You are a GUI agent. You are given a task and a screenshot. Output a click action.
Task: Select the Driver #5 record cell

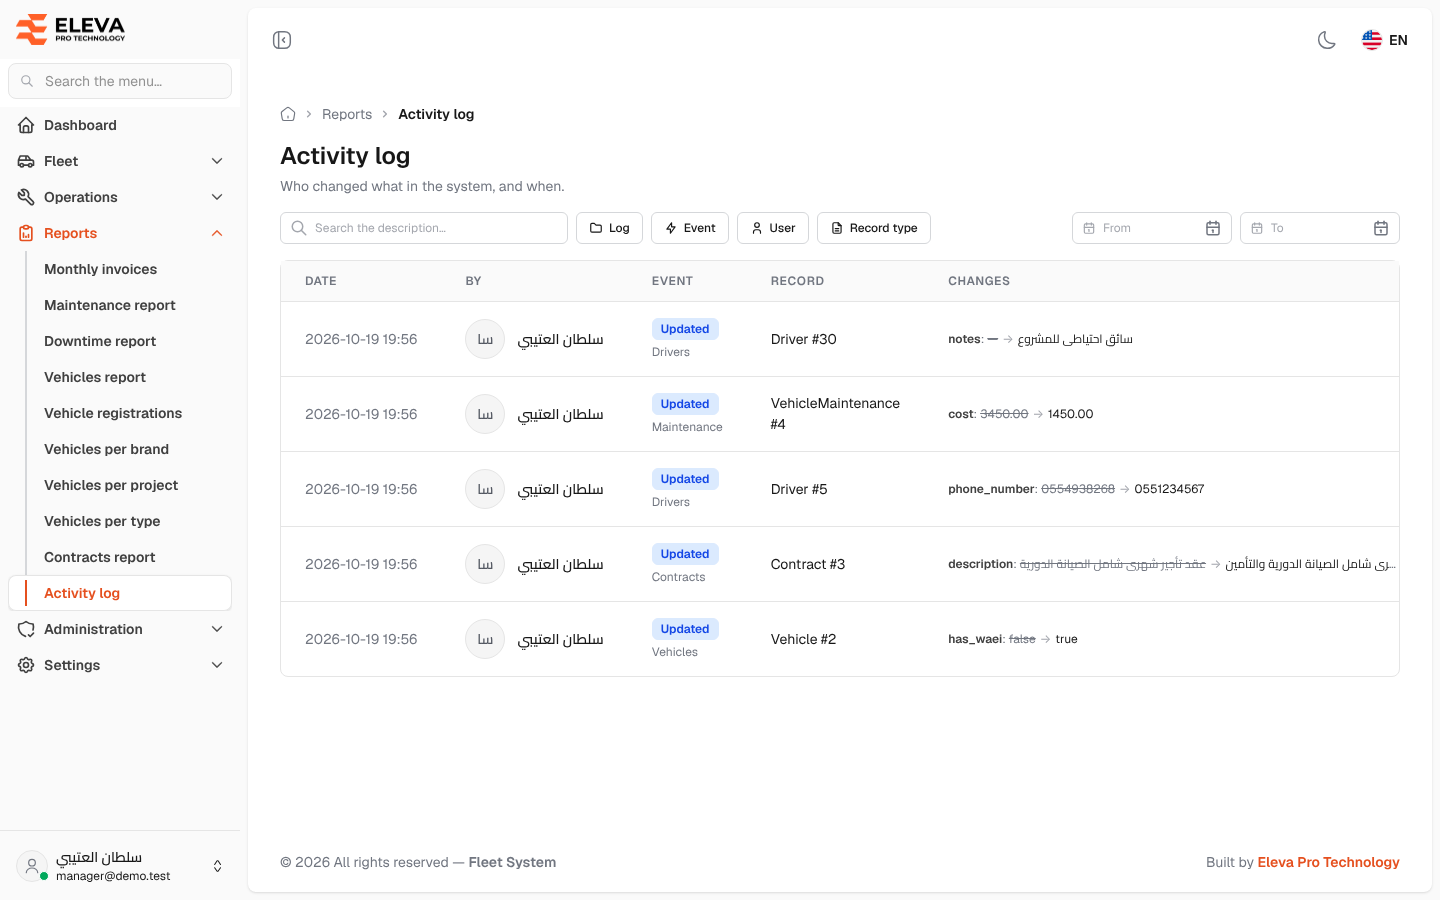tap(799, 489)
